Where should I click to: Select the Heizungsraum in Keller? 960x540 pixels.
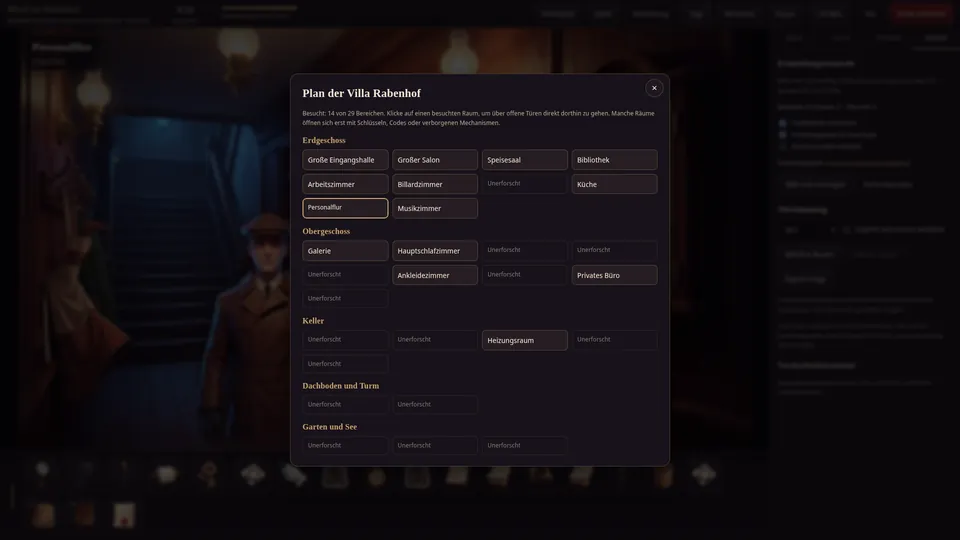[525, 340]
